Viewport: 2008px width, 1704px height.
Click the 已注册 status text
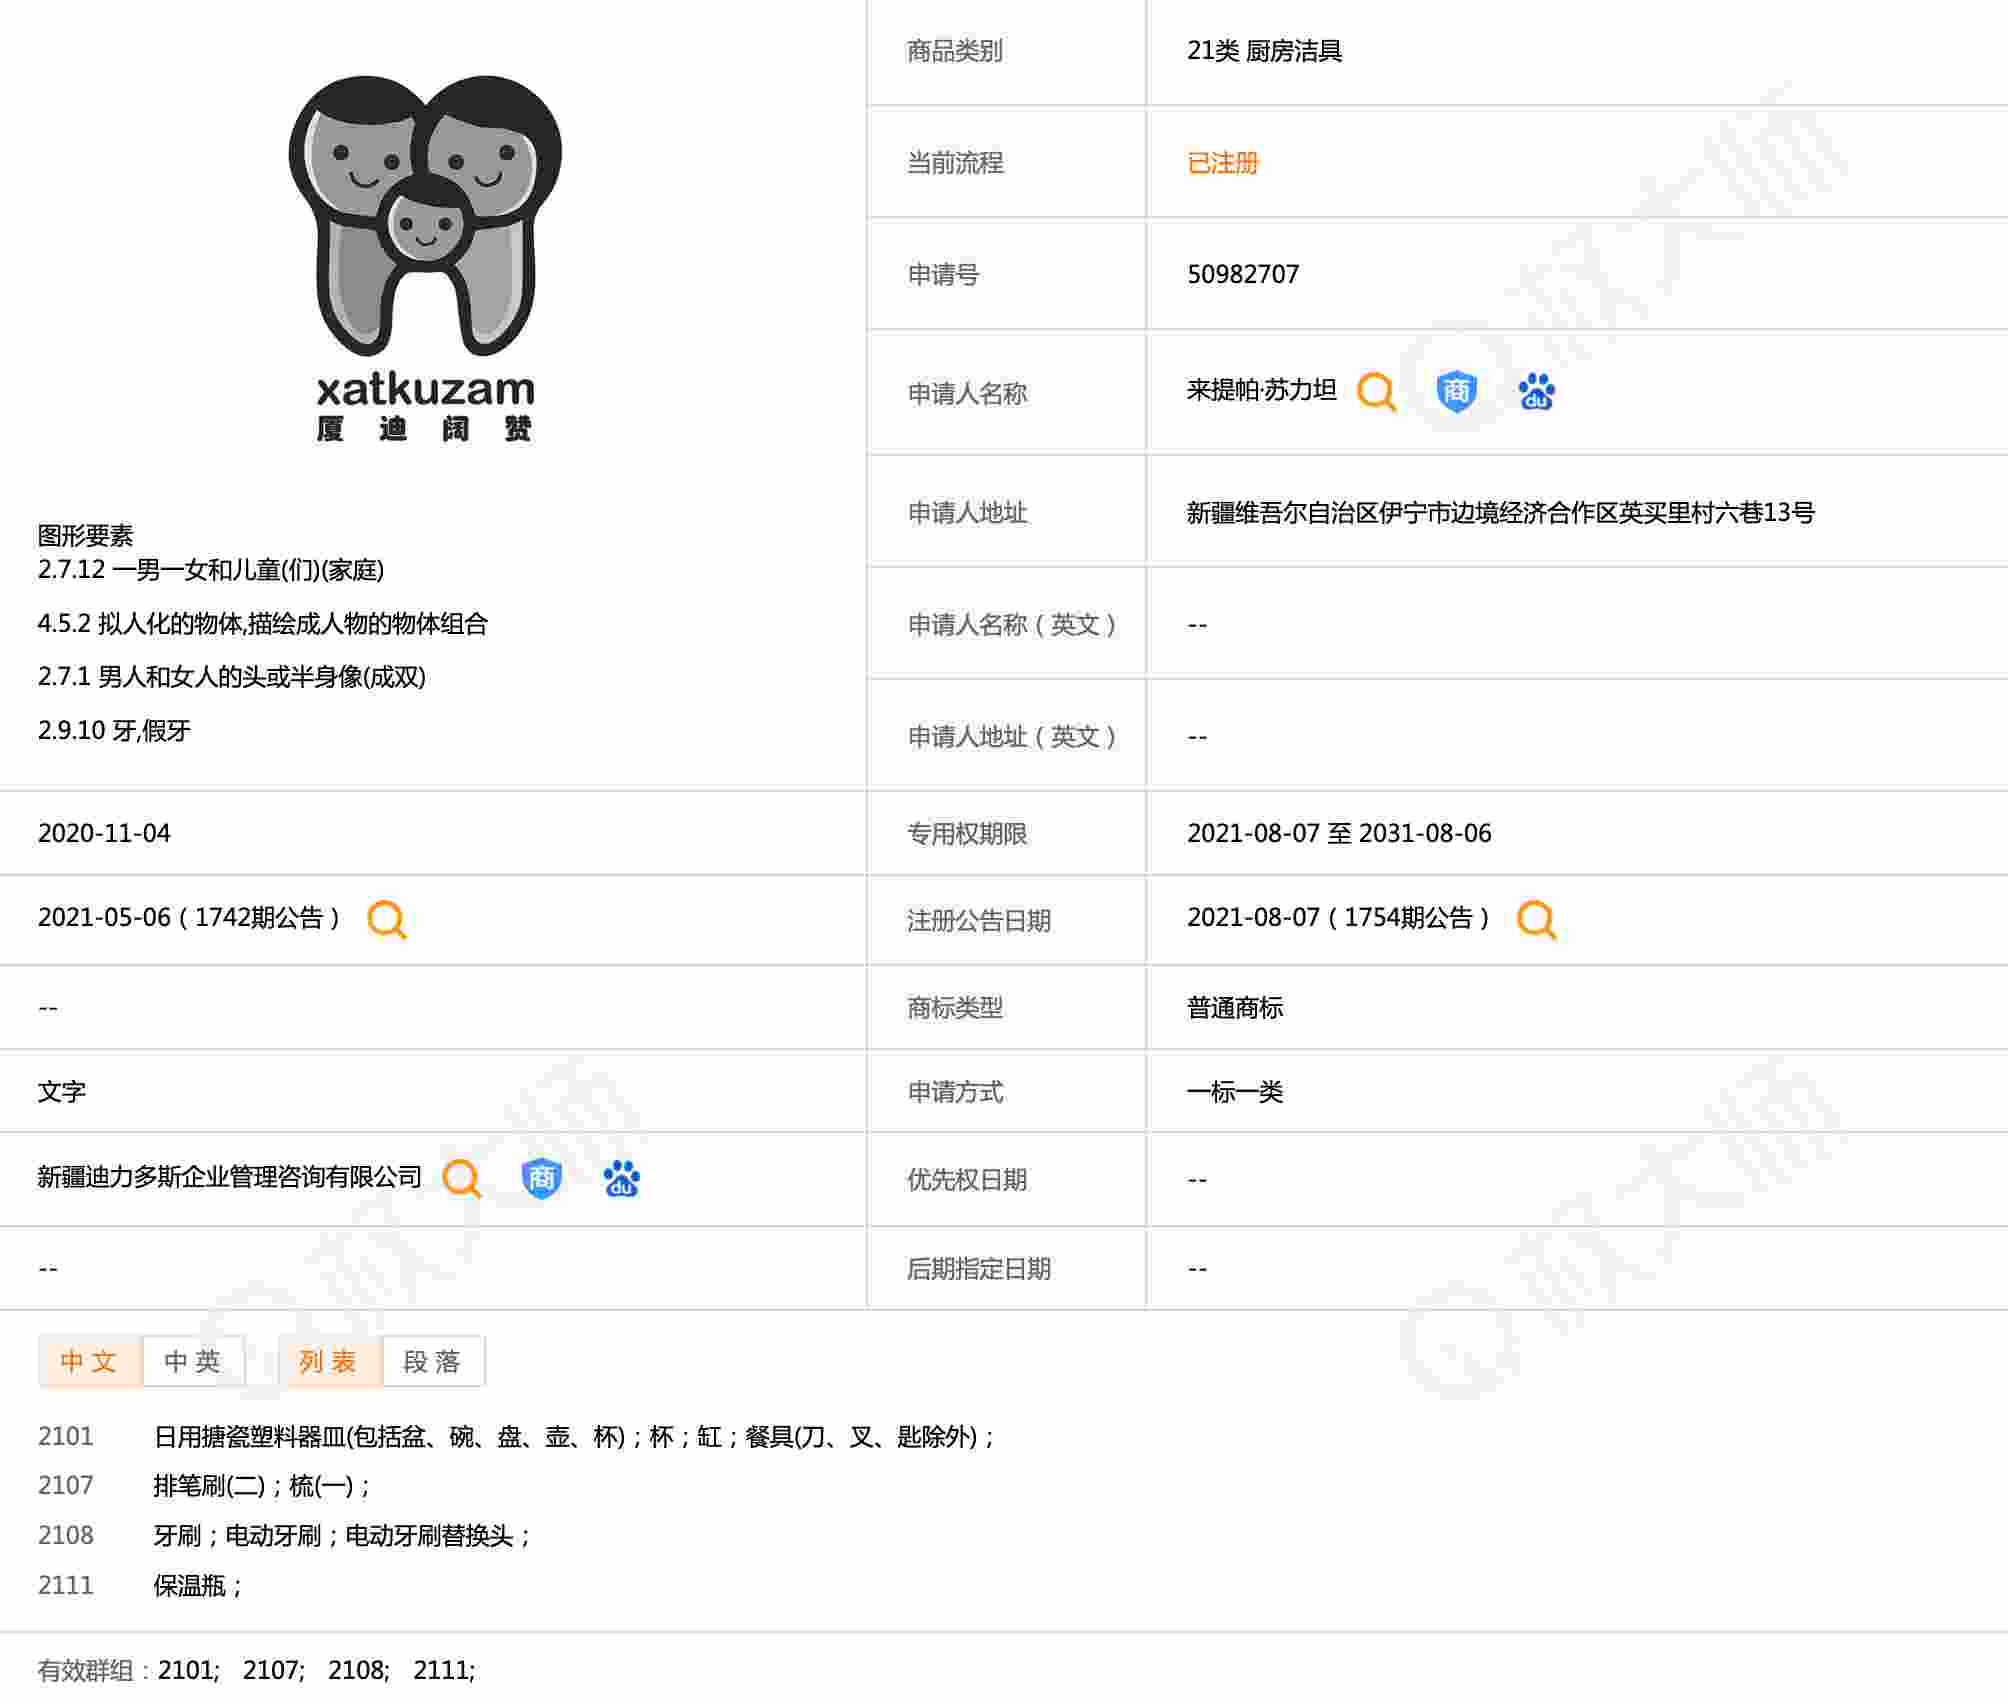pos(1222,163)
